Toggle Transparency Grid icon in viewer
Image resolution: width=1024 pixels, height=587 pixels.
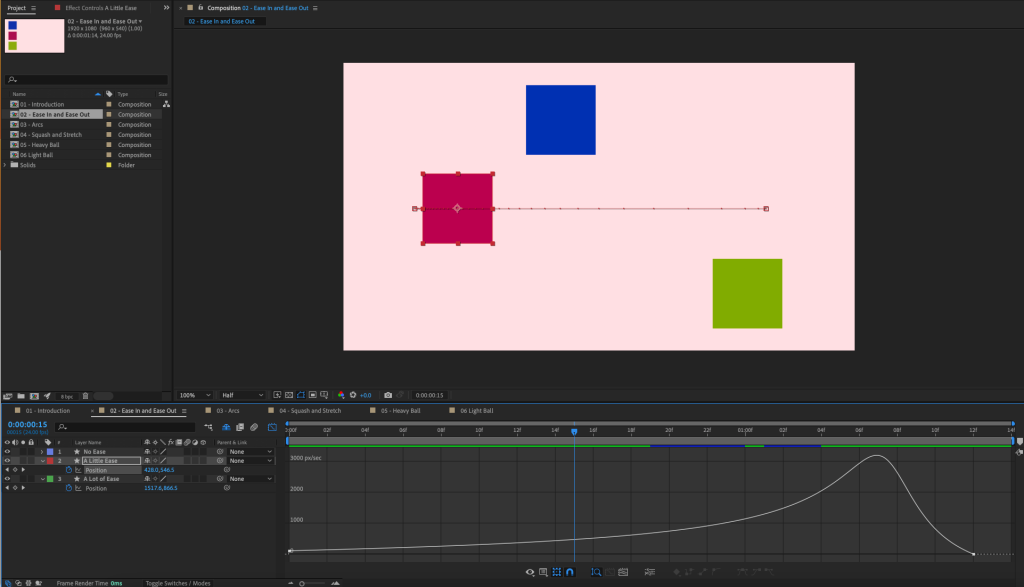point(289,395)
